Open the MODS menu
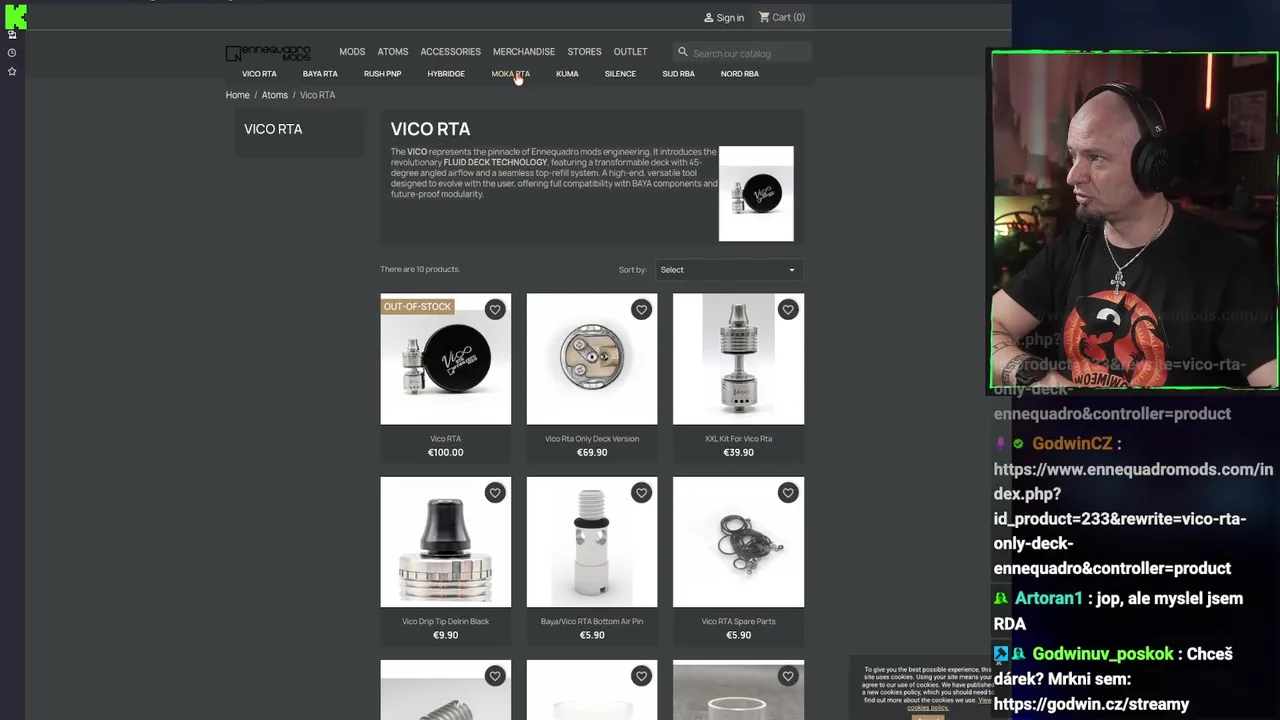Viewport: 1280px width, 720px height. click(352, 52)
